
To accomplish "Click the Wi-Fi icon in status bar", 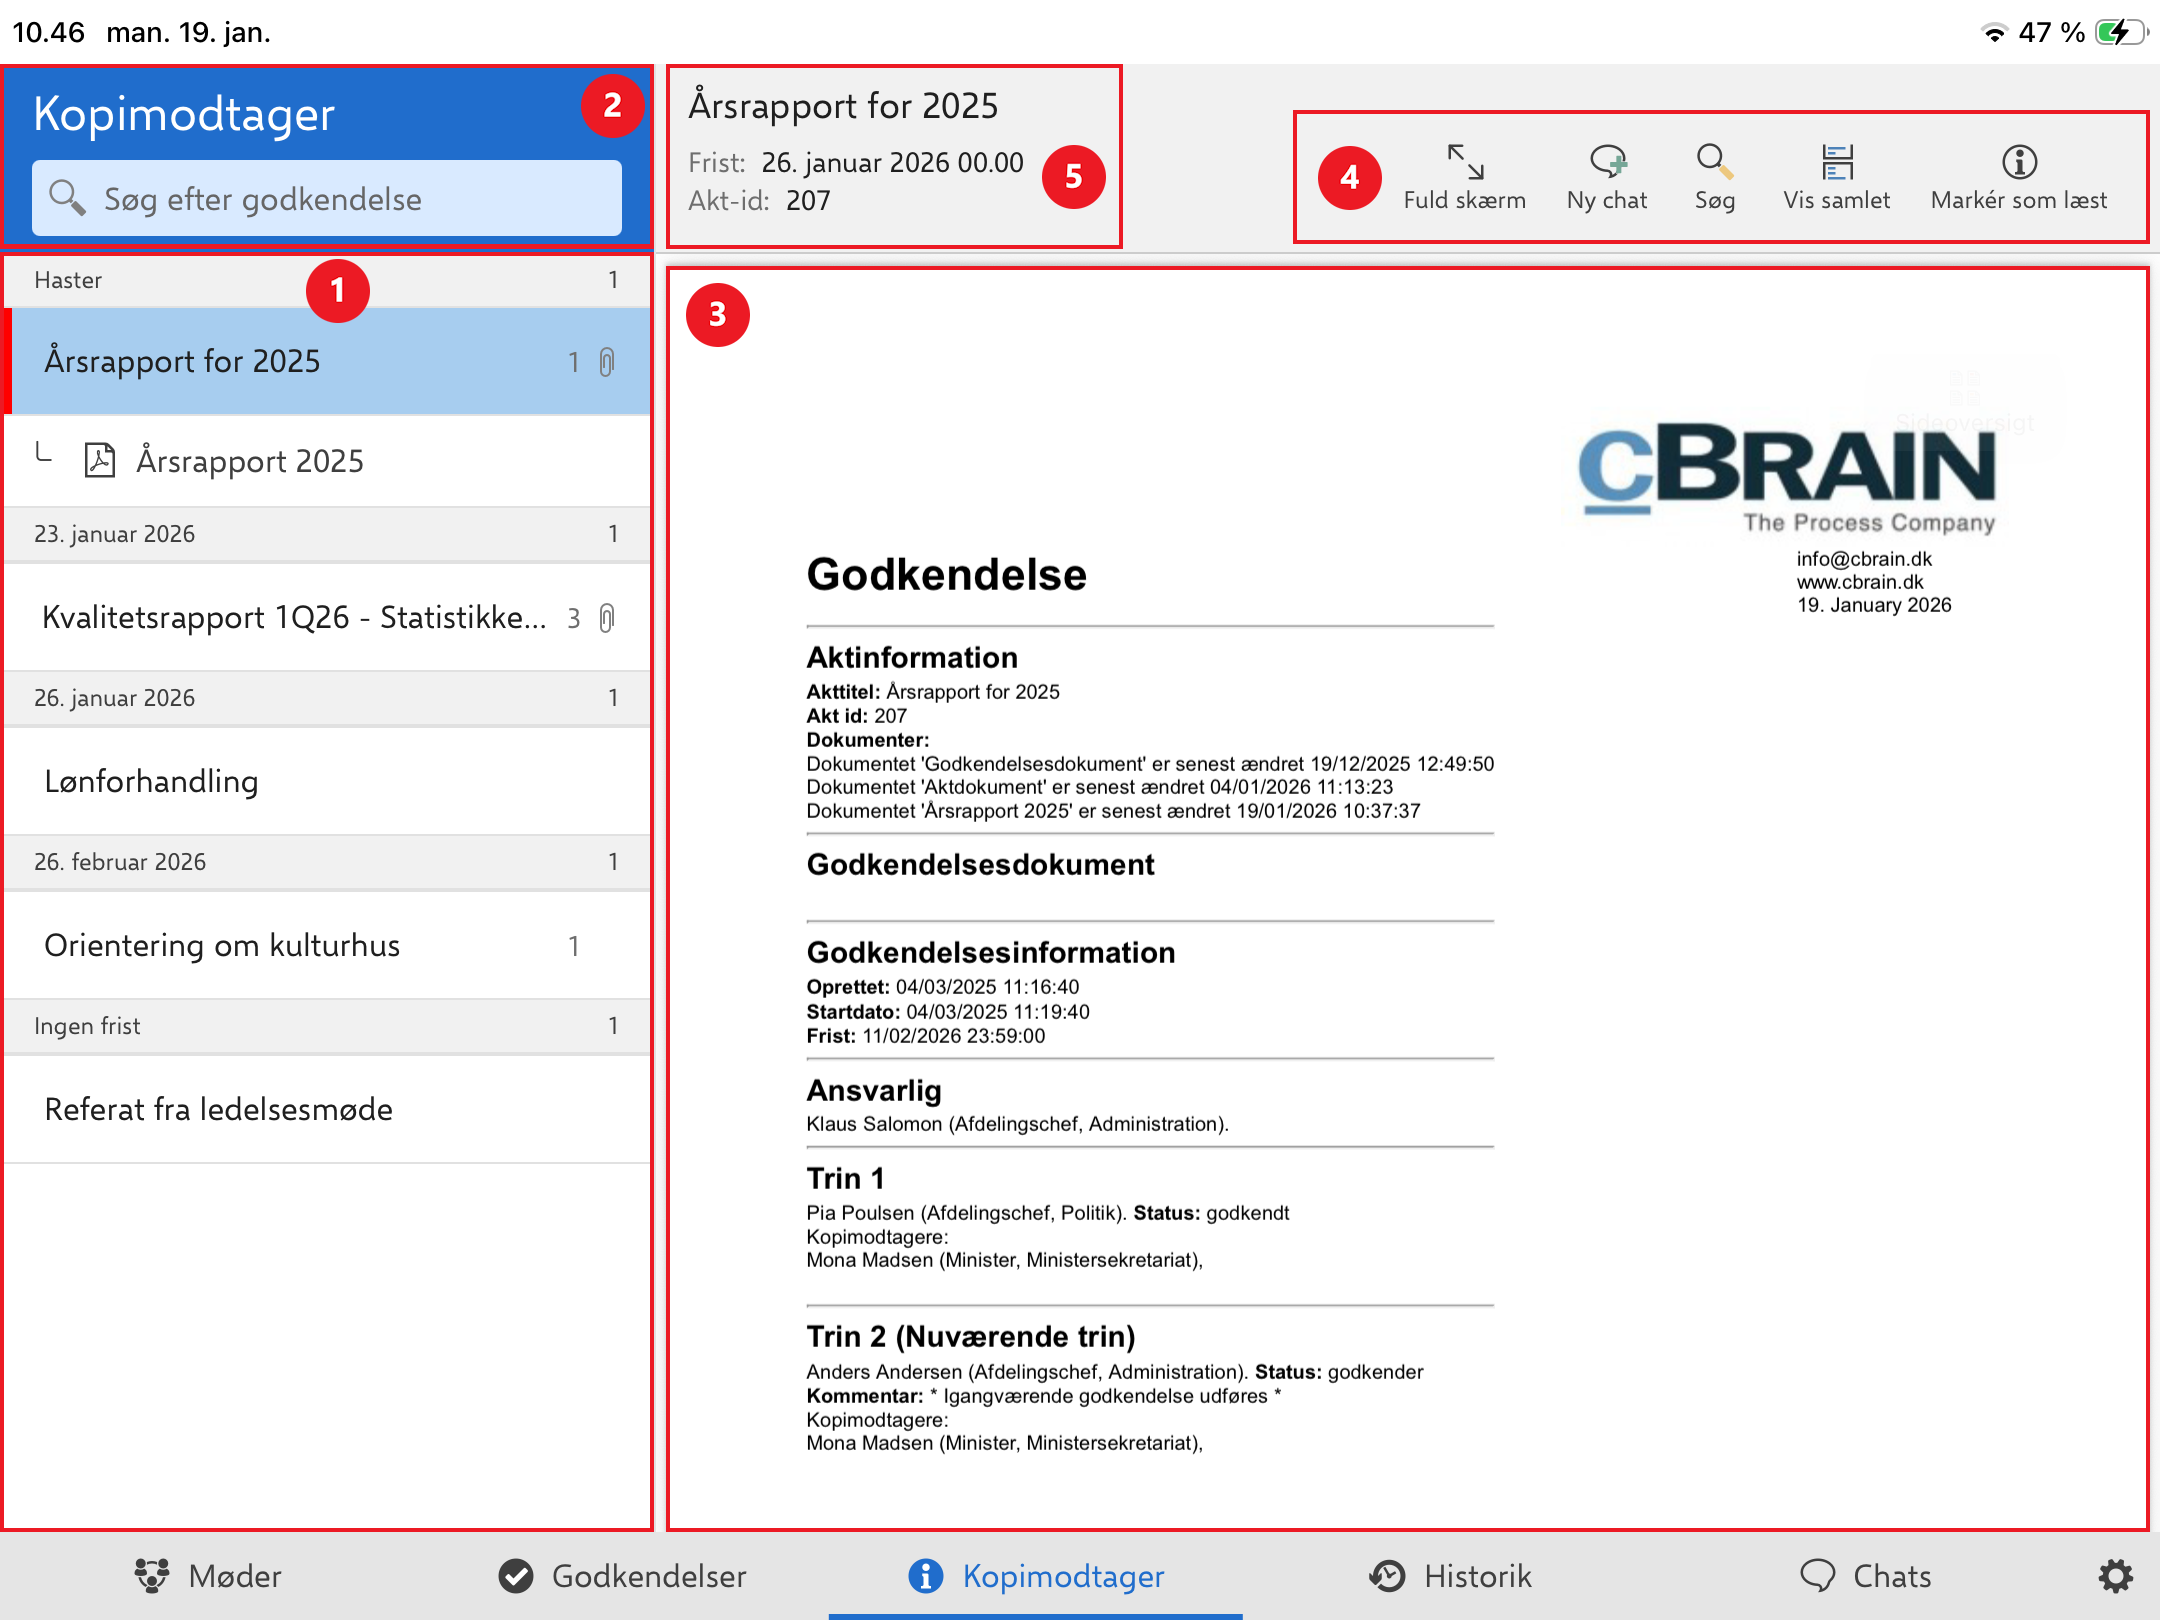I will click(x=1994, y=32).
